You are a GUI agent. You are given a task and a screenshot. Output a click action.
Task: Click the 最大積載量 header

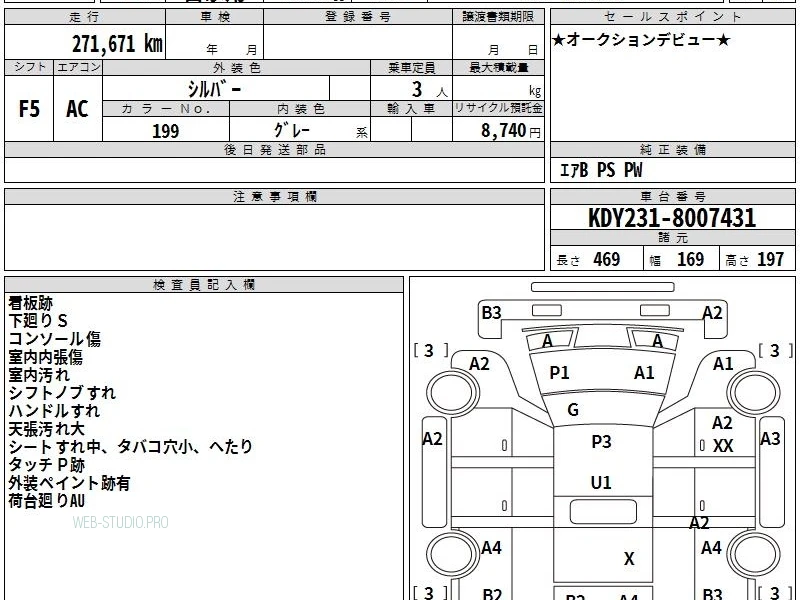(x=498, y=67)
